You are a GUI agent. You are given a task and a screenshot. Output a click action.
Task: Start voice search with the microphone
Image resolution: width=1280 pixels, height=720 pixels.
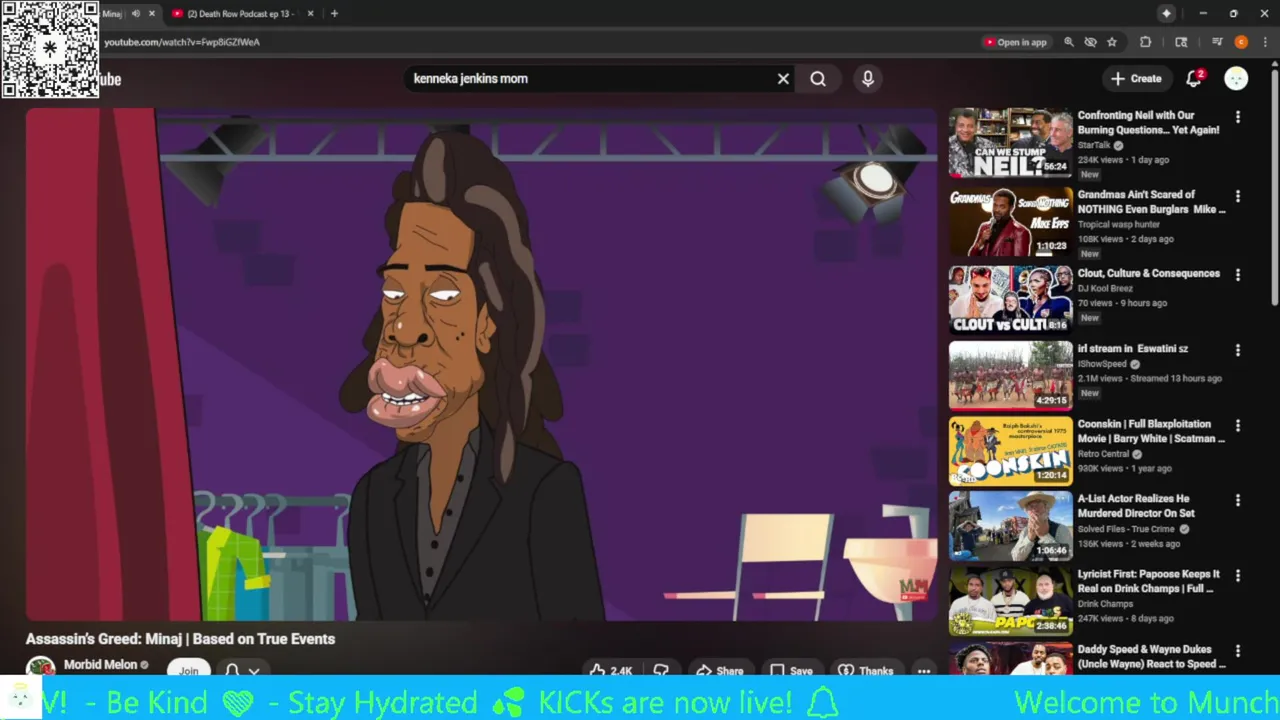[868, 78]
